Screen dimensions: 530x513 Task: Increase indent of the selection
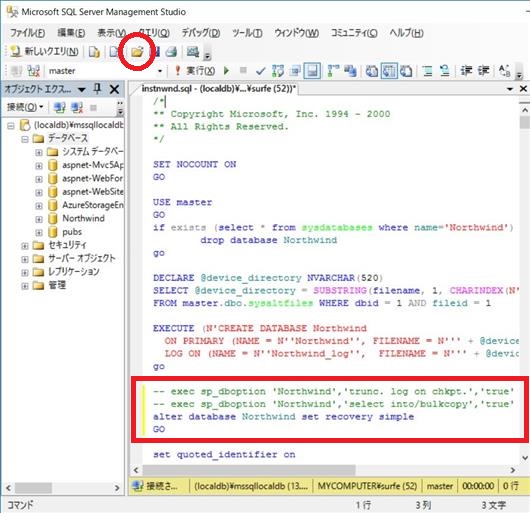[x=483, y=71]
